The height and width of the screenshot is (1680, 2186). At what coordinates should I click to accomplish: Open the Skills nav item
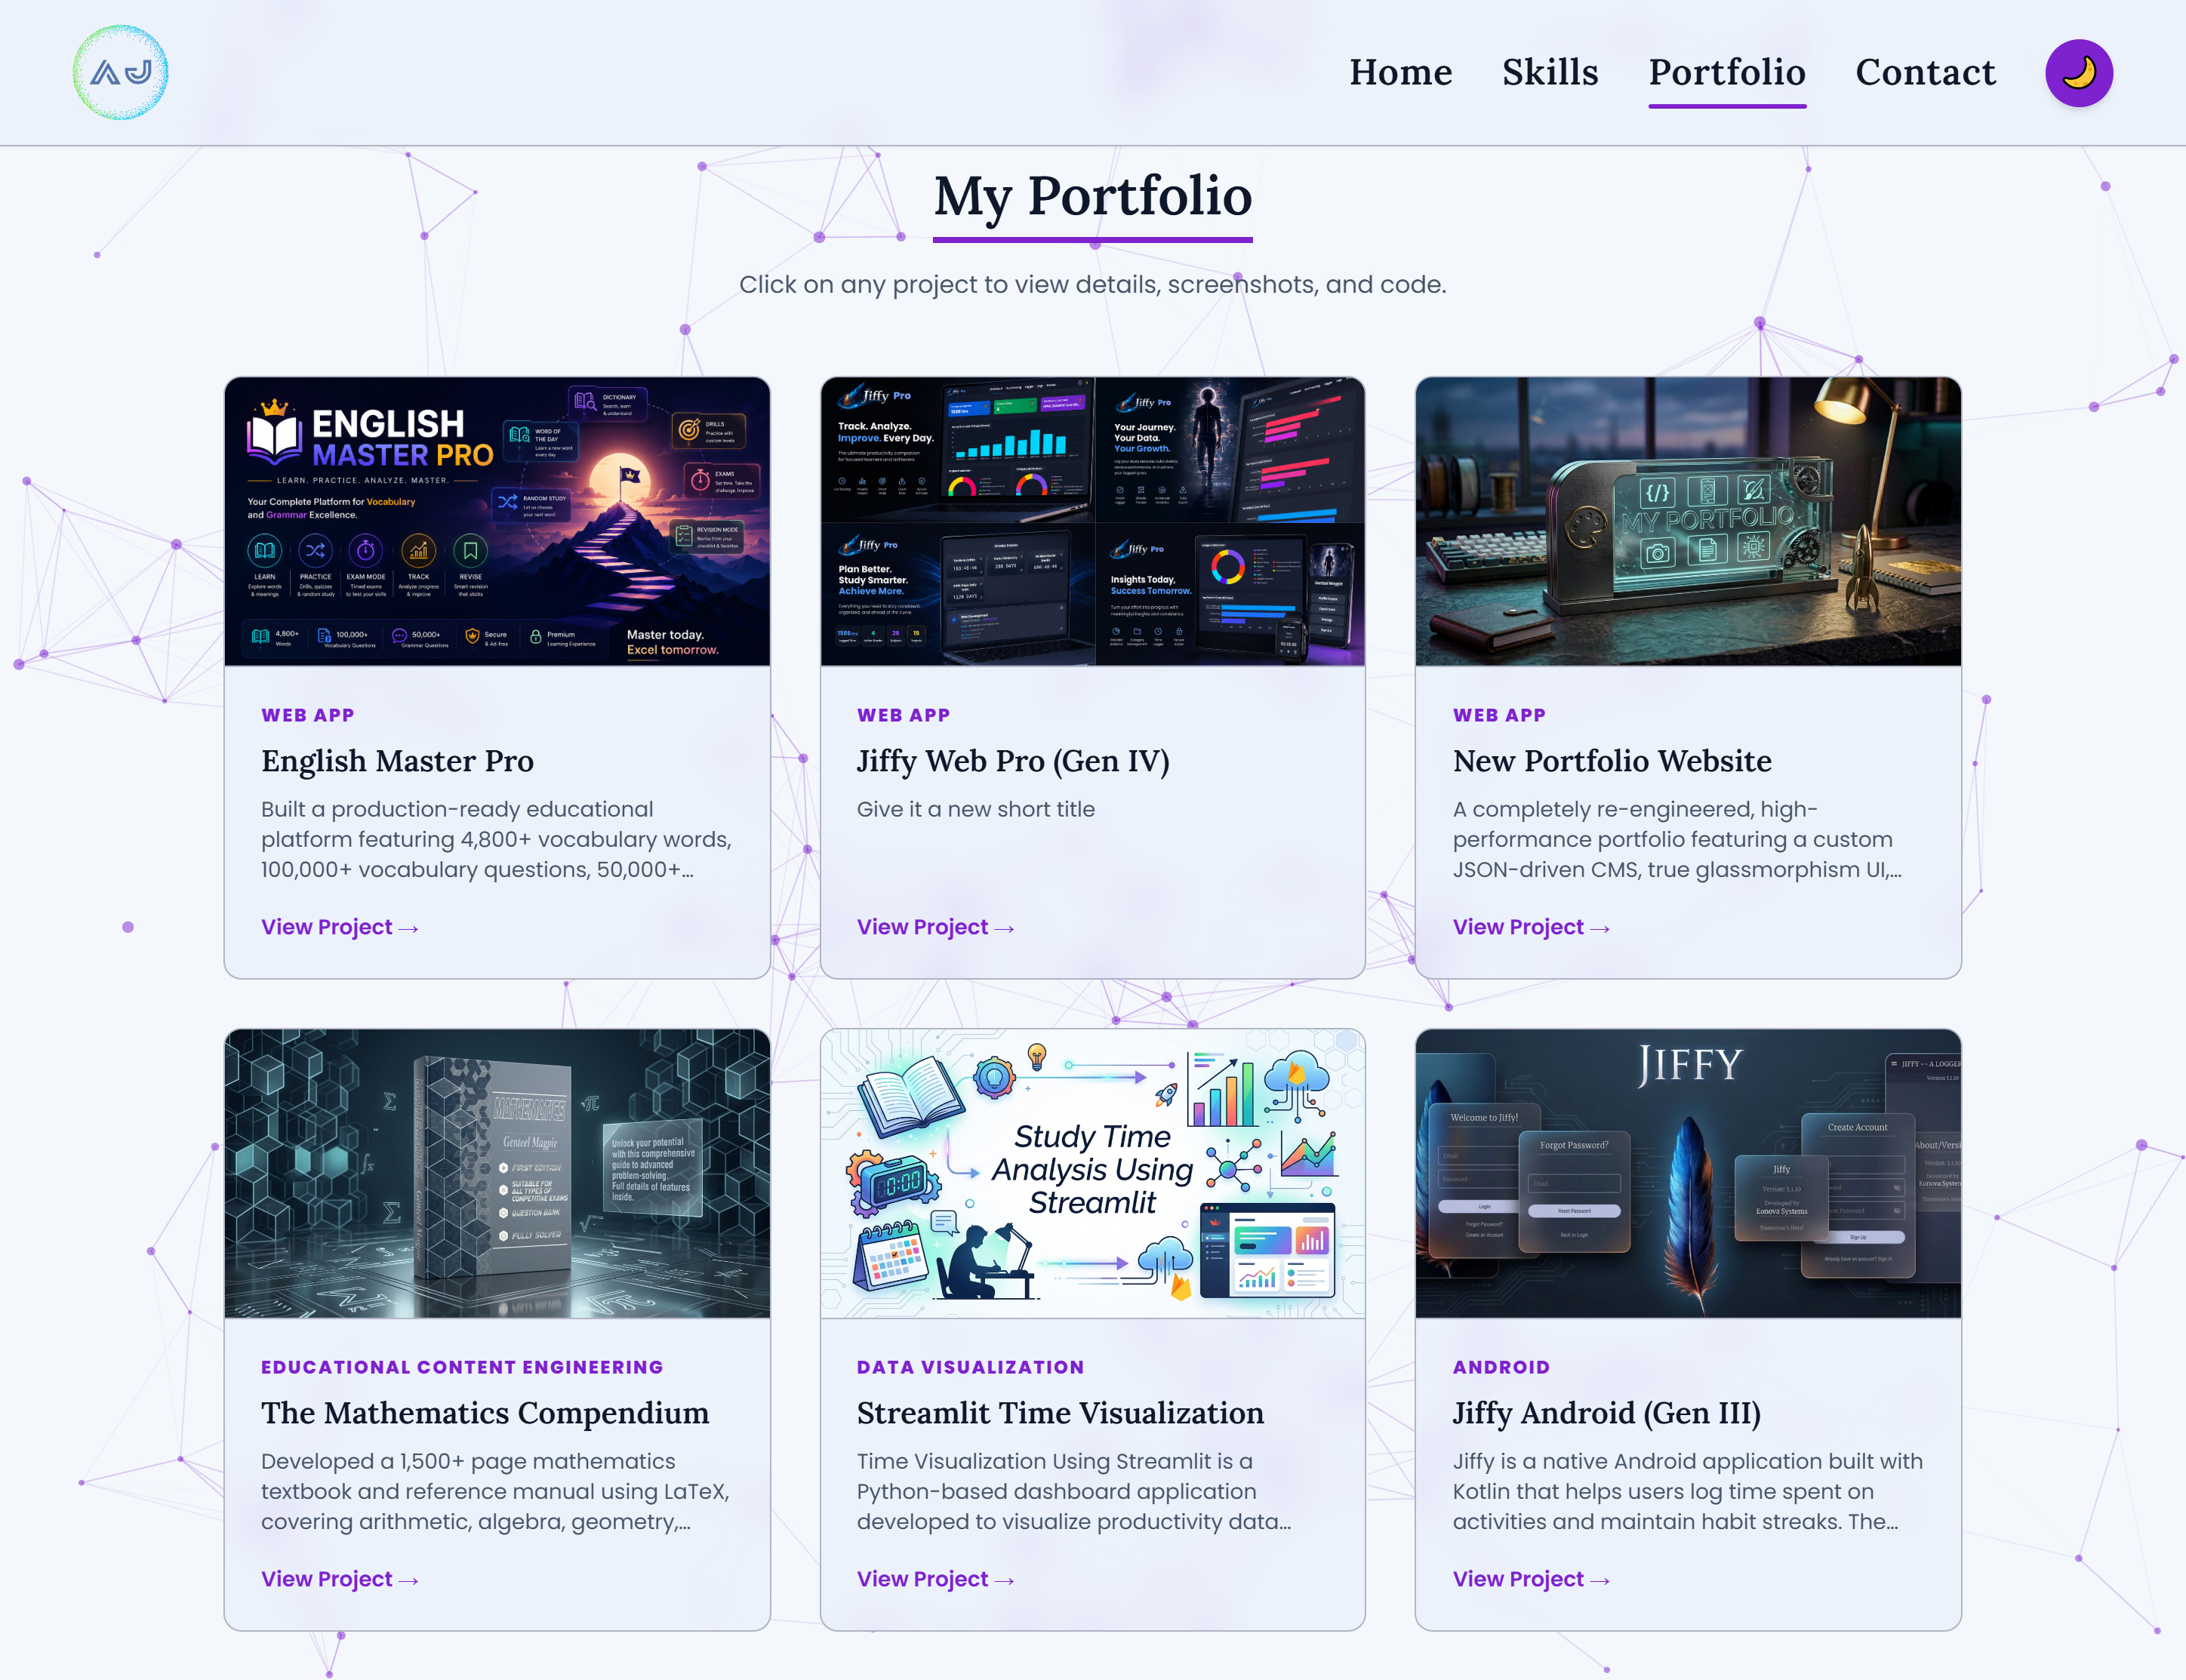tap(1550, 72)
